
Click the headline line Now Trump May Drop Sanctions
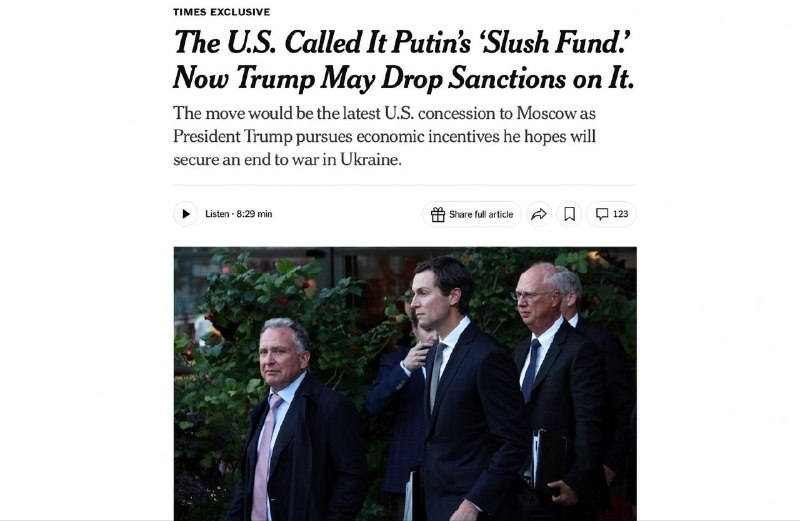(x=404, y=78)
